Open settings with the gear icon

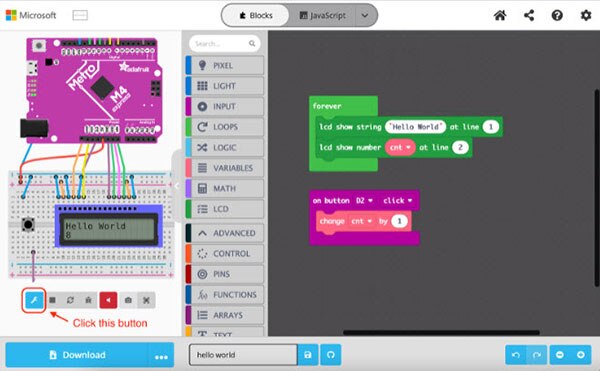tap(585, 15)
